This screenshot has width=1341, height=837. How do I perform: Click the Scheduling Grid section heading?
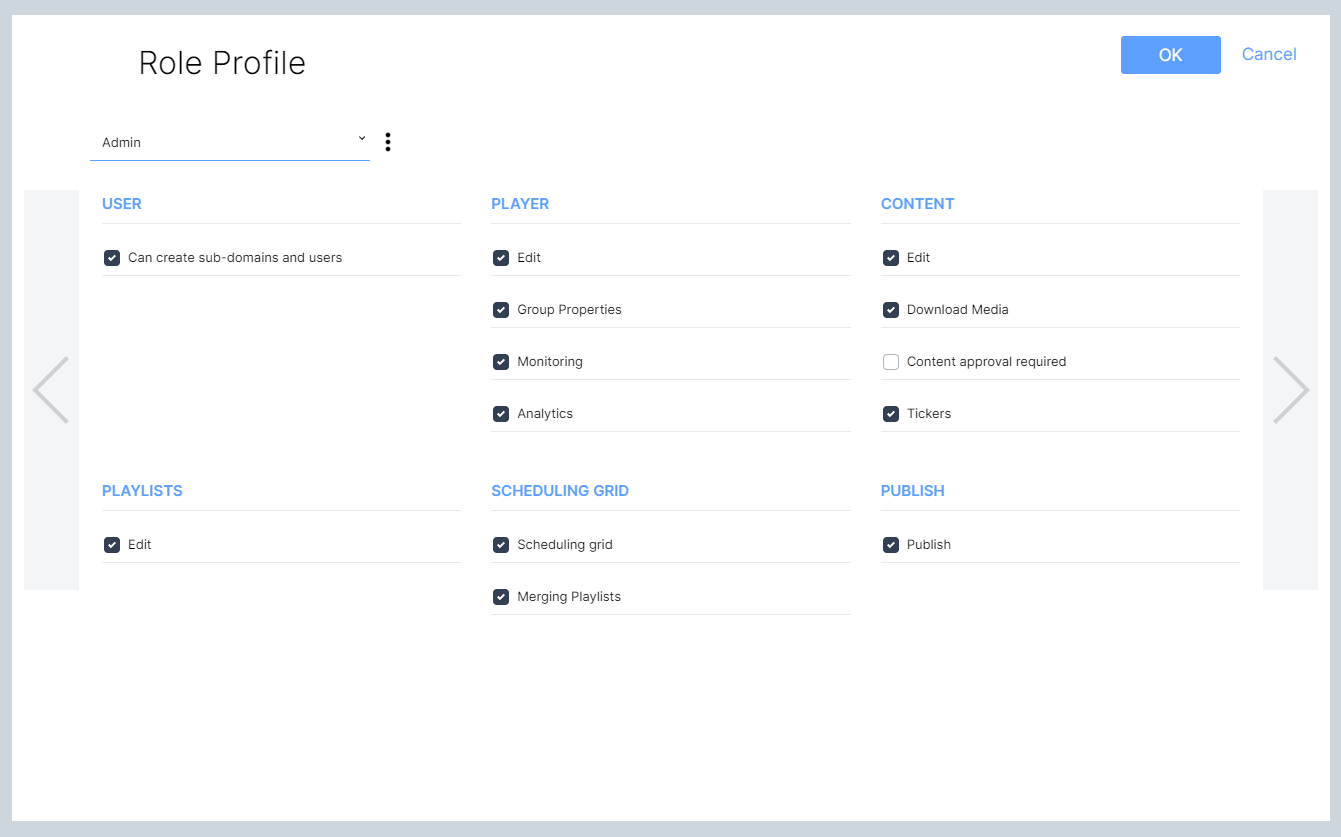560,491
